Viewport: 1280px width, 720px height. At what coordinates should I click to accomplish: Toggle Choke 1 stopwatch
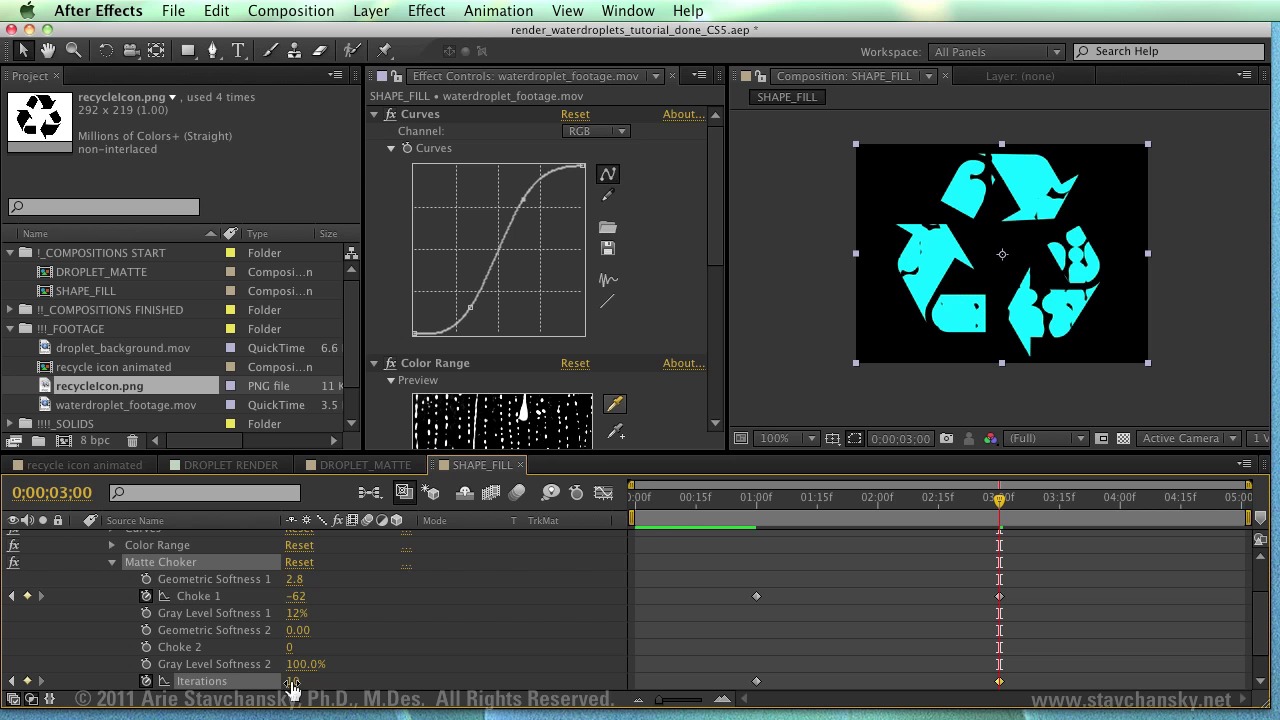point(146,596)
